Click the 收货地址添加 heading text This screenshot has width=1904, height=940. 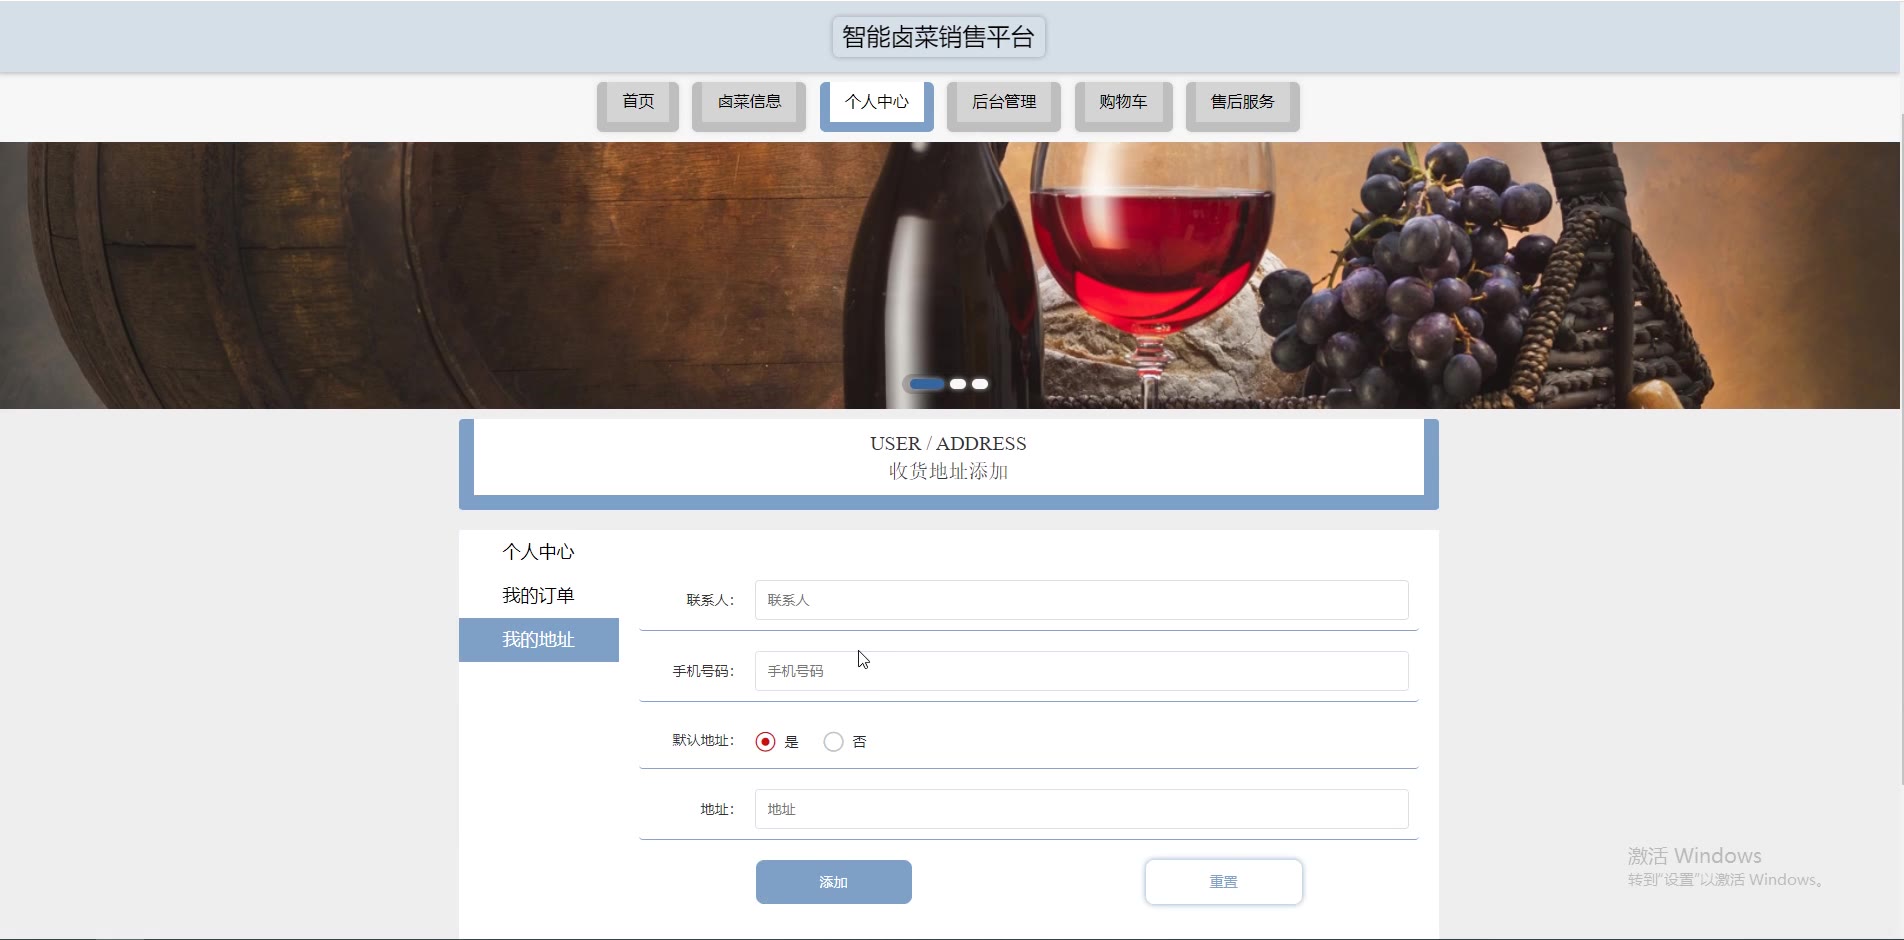coord(948,471)
